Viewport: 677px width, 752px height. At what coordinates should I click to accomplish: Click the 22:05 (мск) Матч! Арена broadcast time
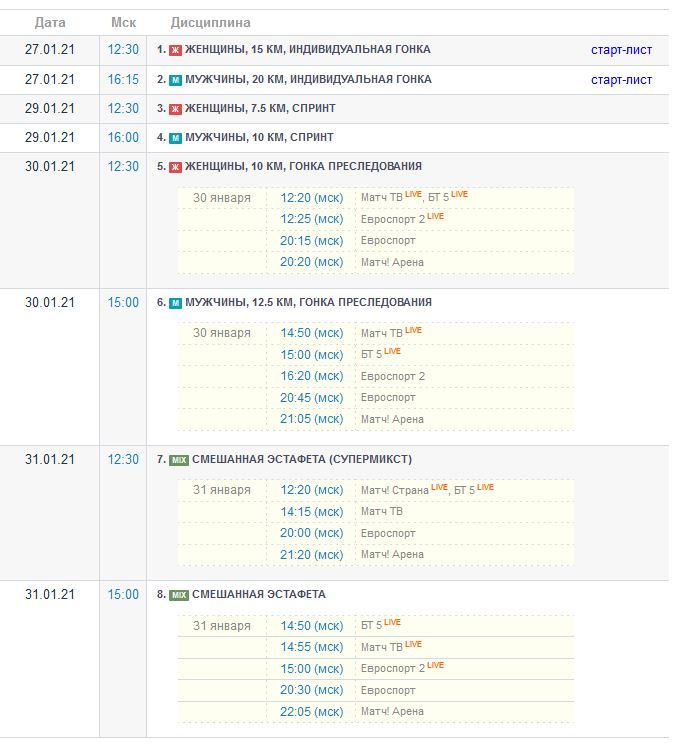(311, 712)
